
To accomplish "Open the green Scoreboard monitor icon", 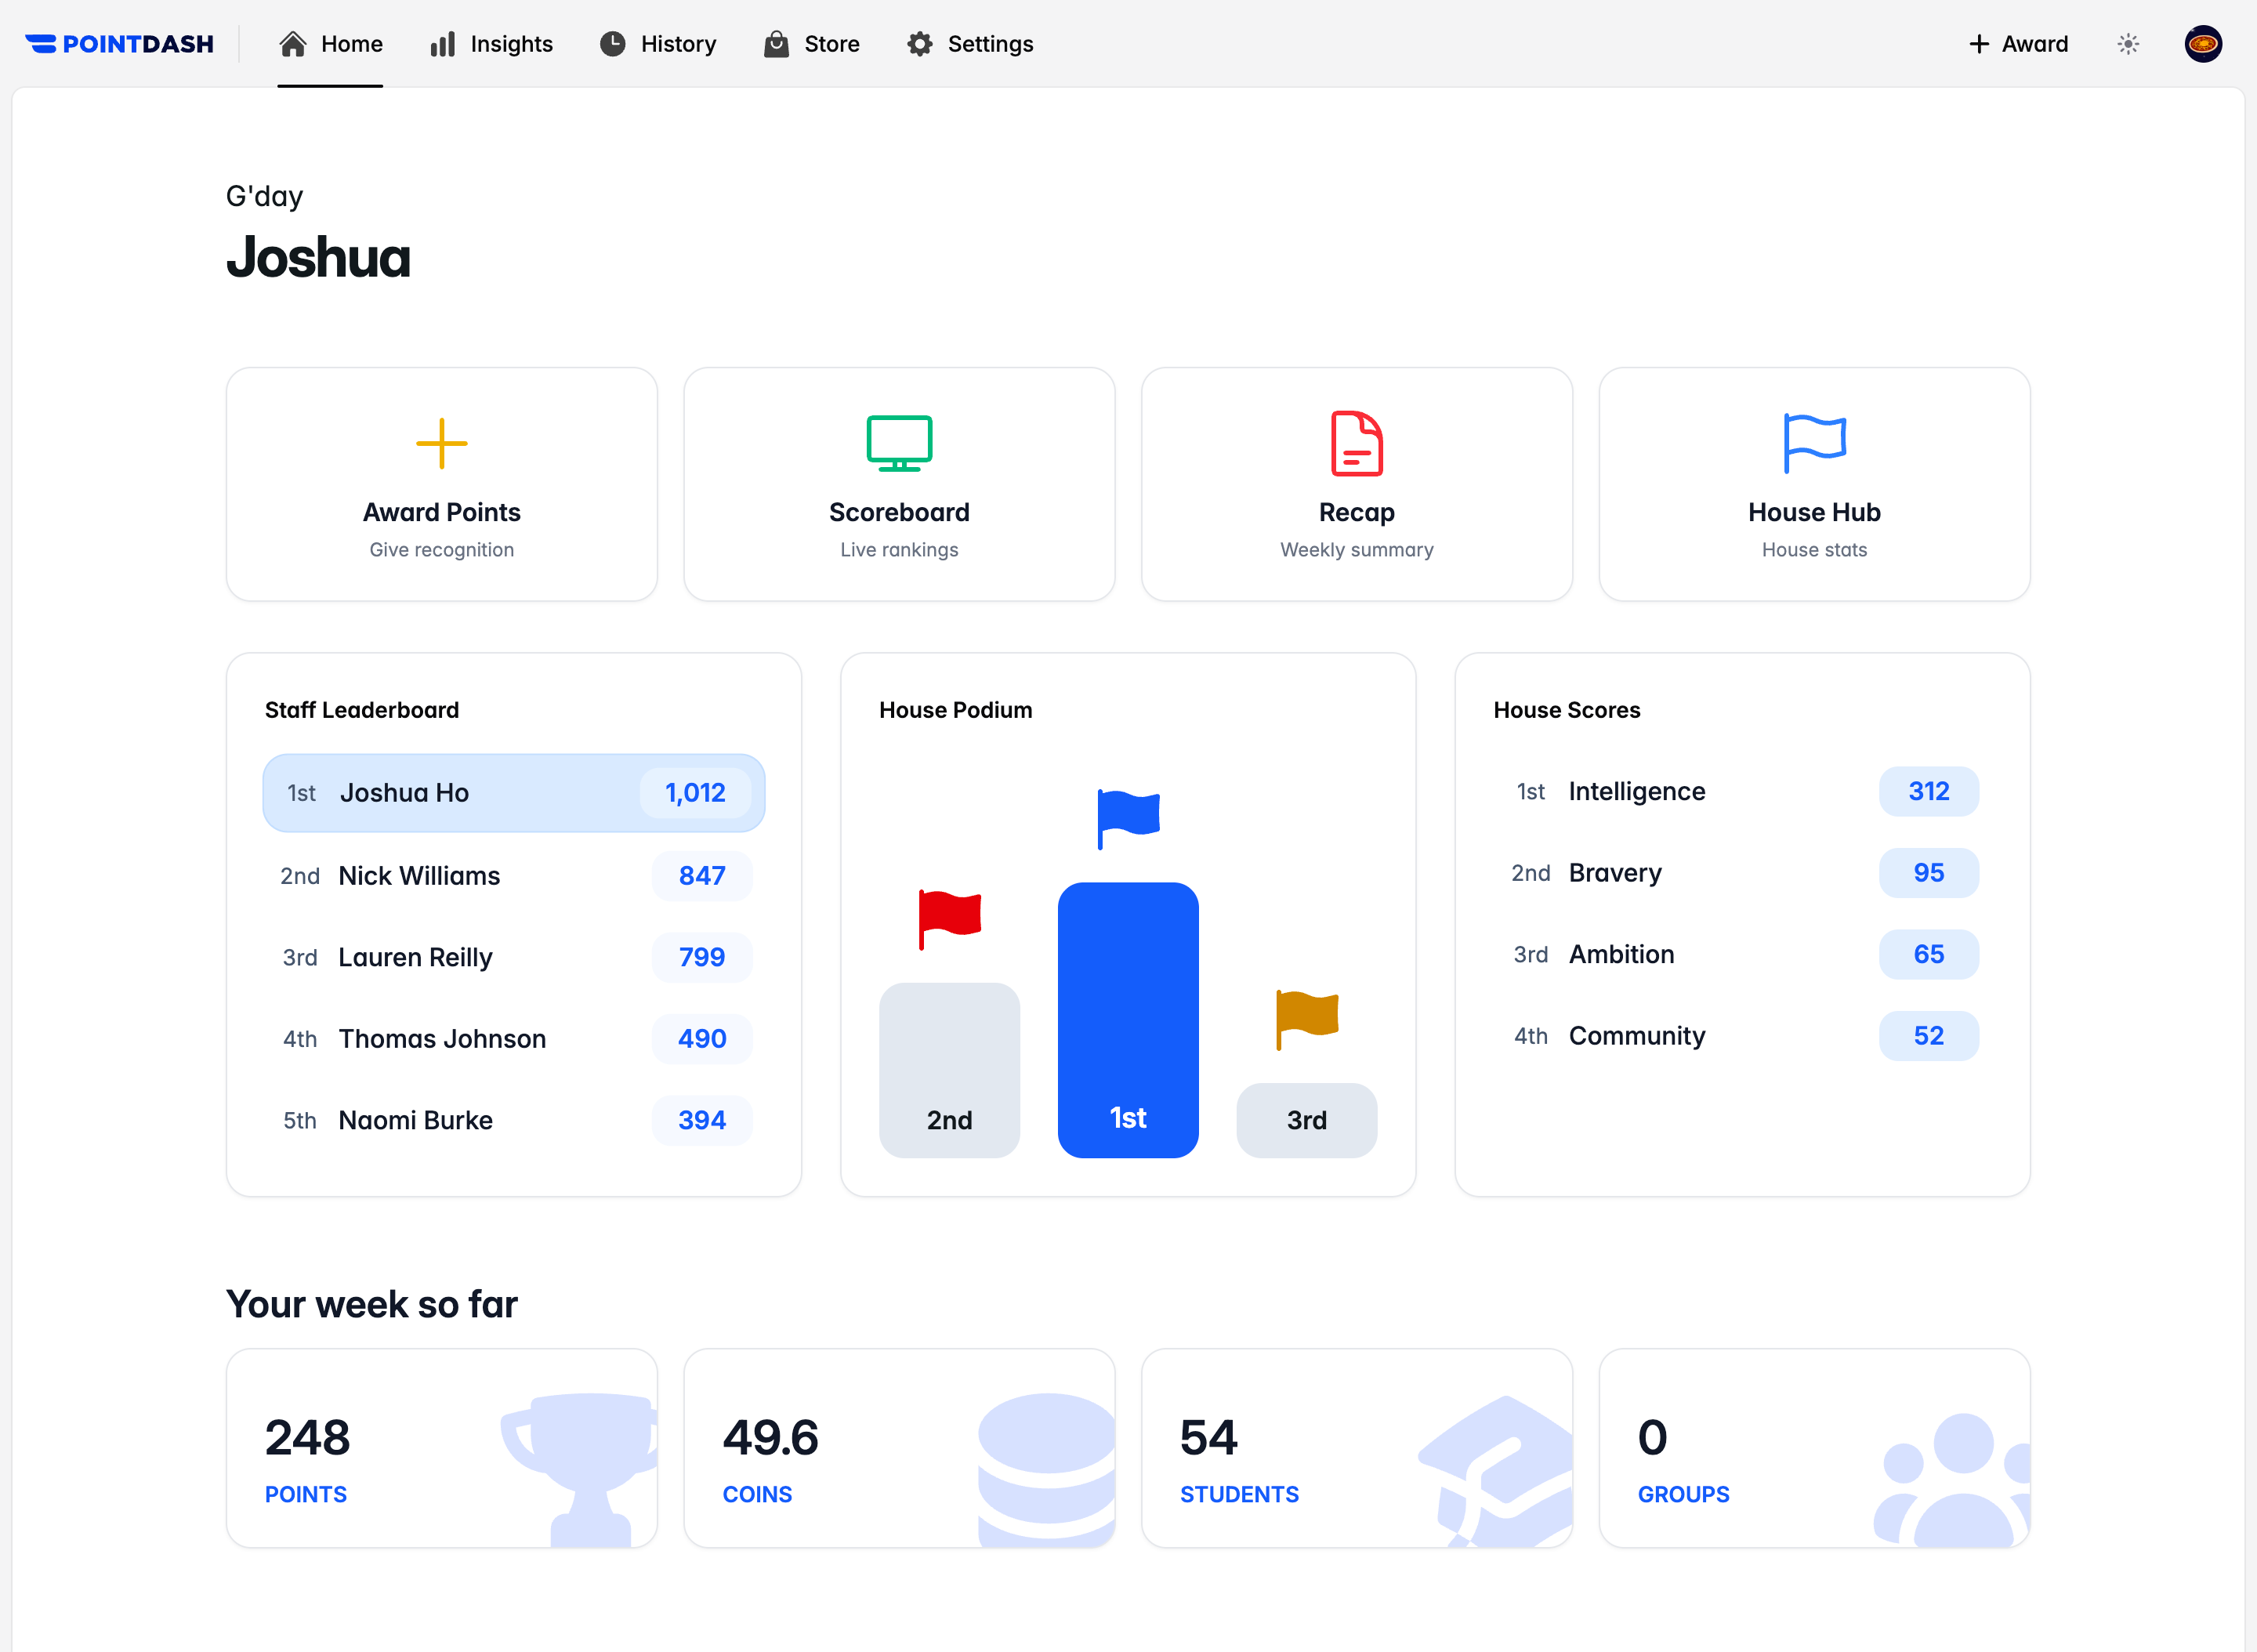I will pos(898,443).
